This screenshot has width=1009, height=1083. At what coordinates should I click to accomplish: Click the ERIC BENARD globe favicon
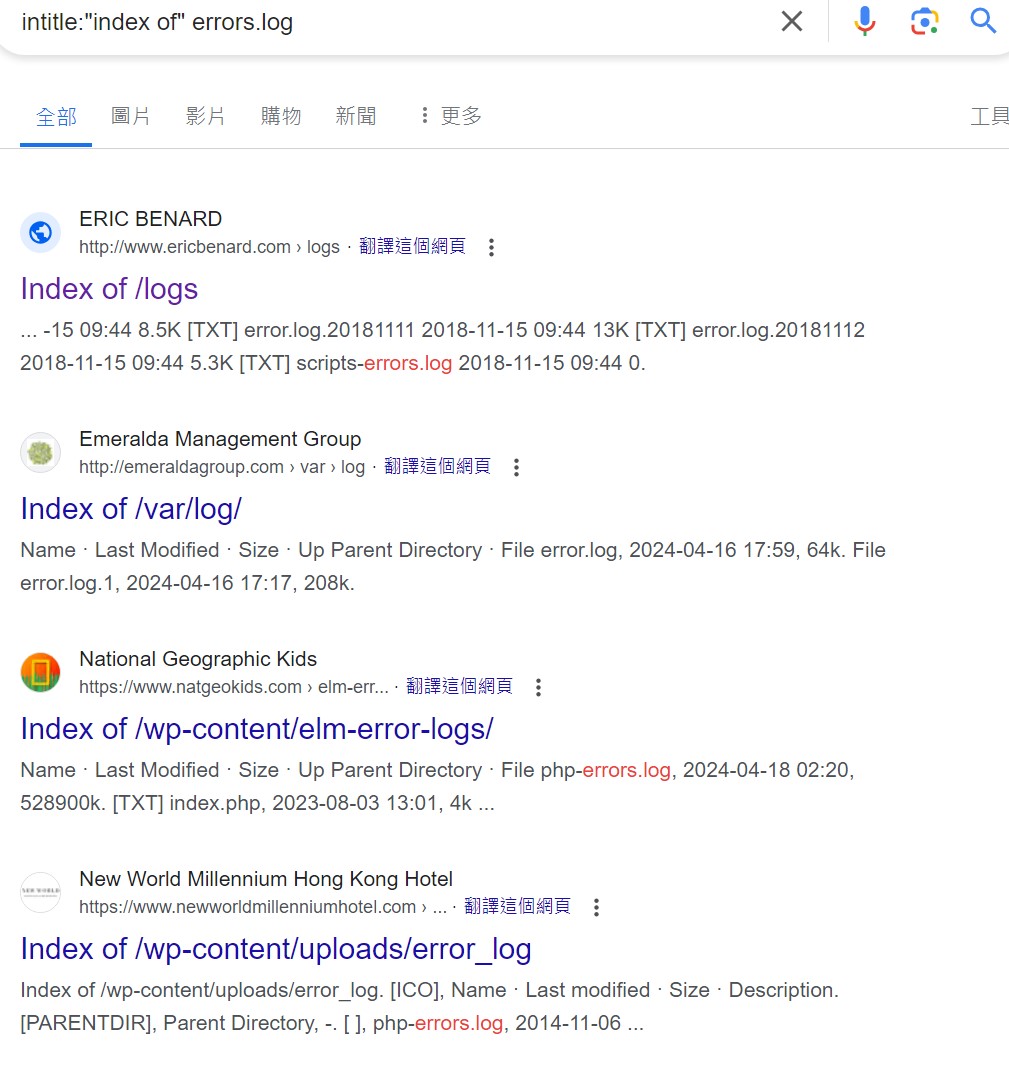(41, 233)
